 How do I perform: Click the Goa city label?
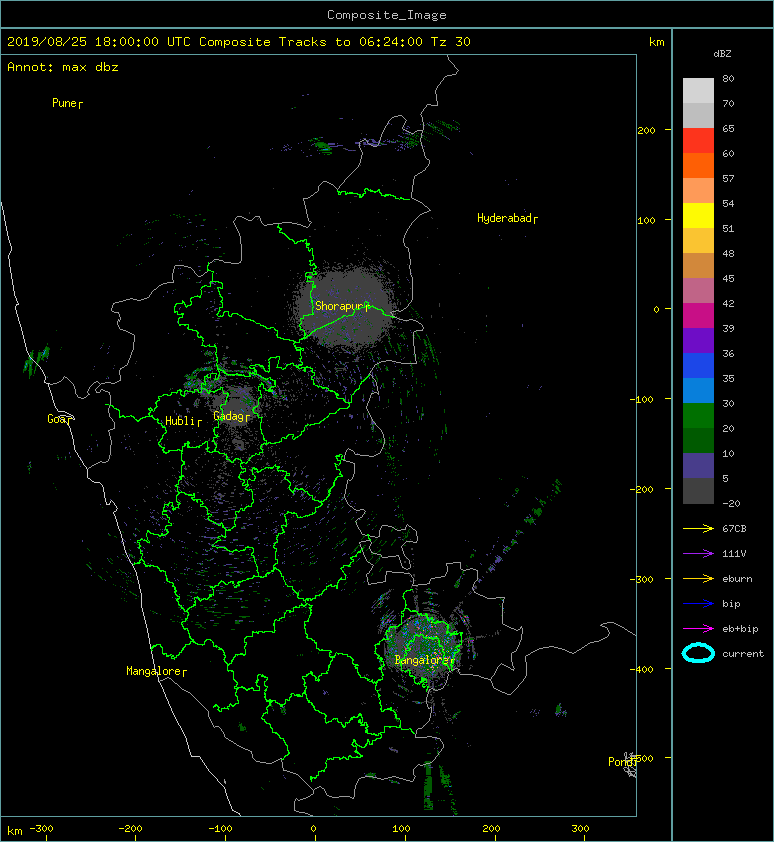(59, 419)
